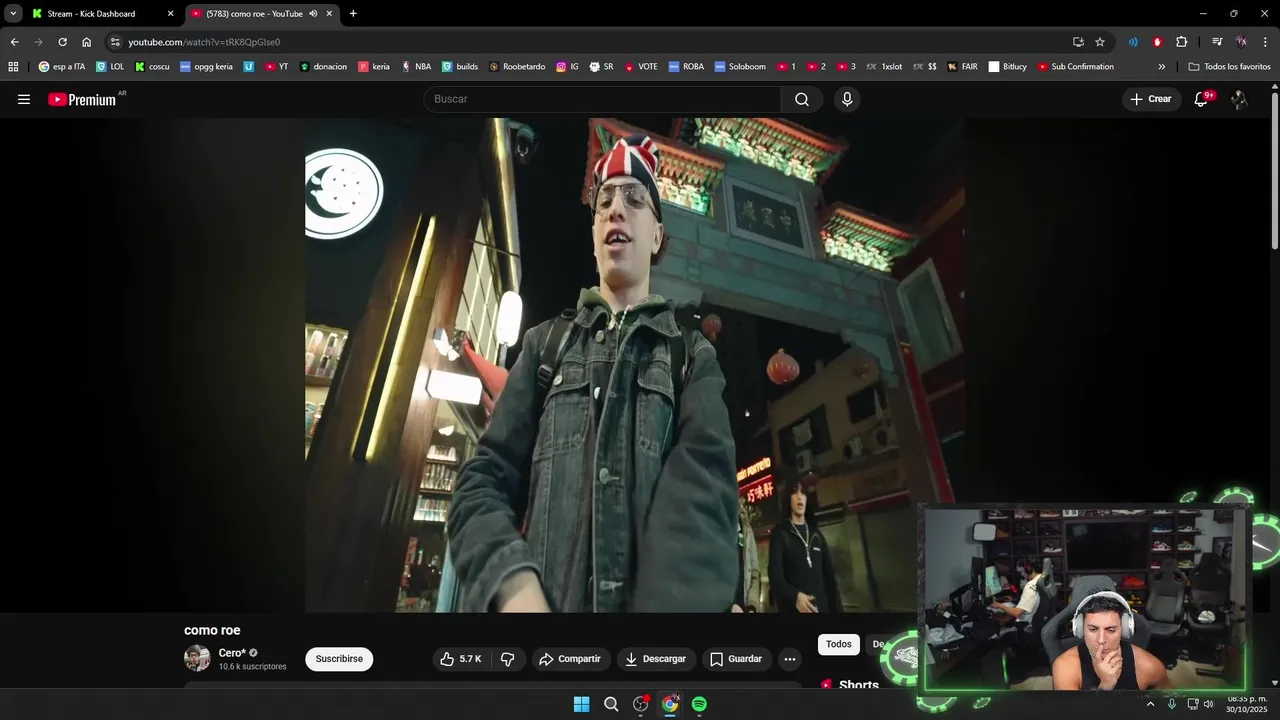
Task: Open the builds bookmark
Action: (460, 67)
